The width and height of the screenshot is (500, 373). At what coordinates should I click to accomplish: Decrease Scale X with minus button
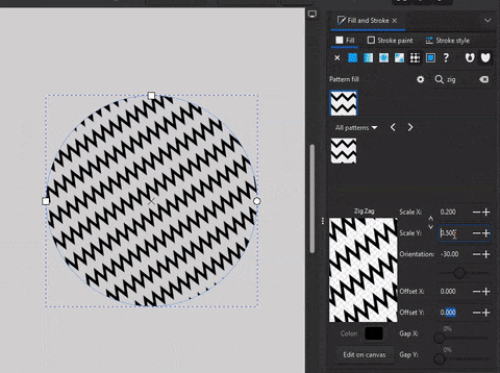click(x=477, y=212)
